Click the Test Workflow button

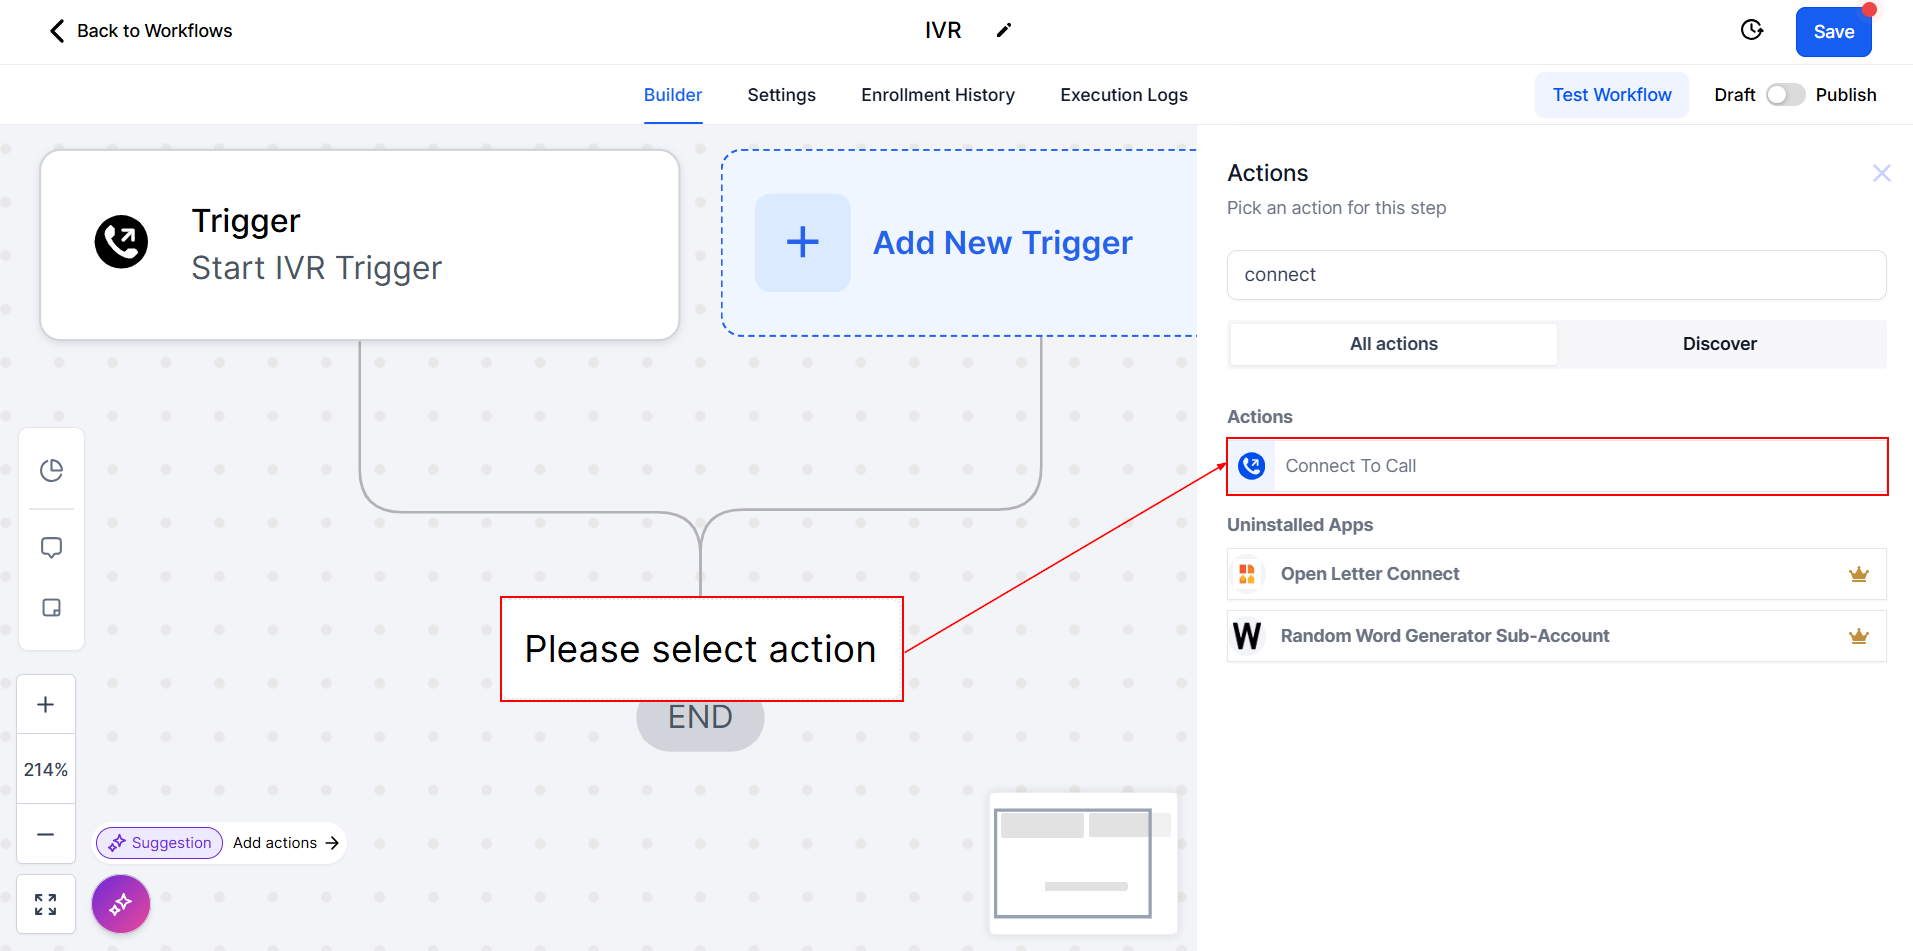pos(1611,95)
